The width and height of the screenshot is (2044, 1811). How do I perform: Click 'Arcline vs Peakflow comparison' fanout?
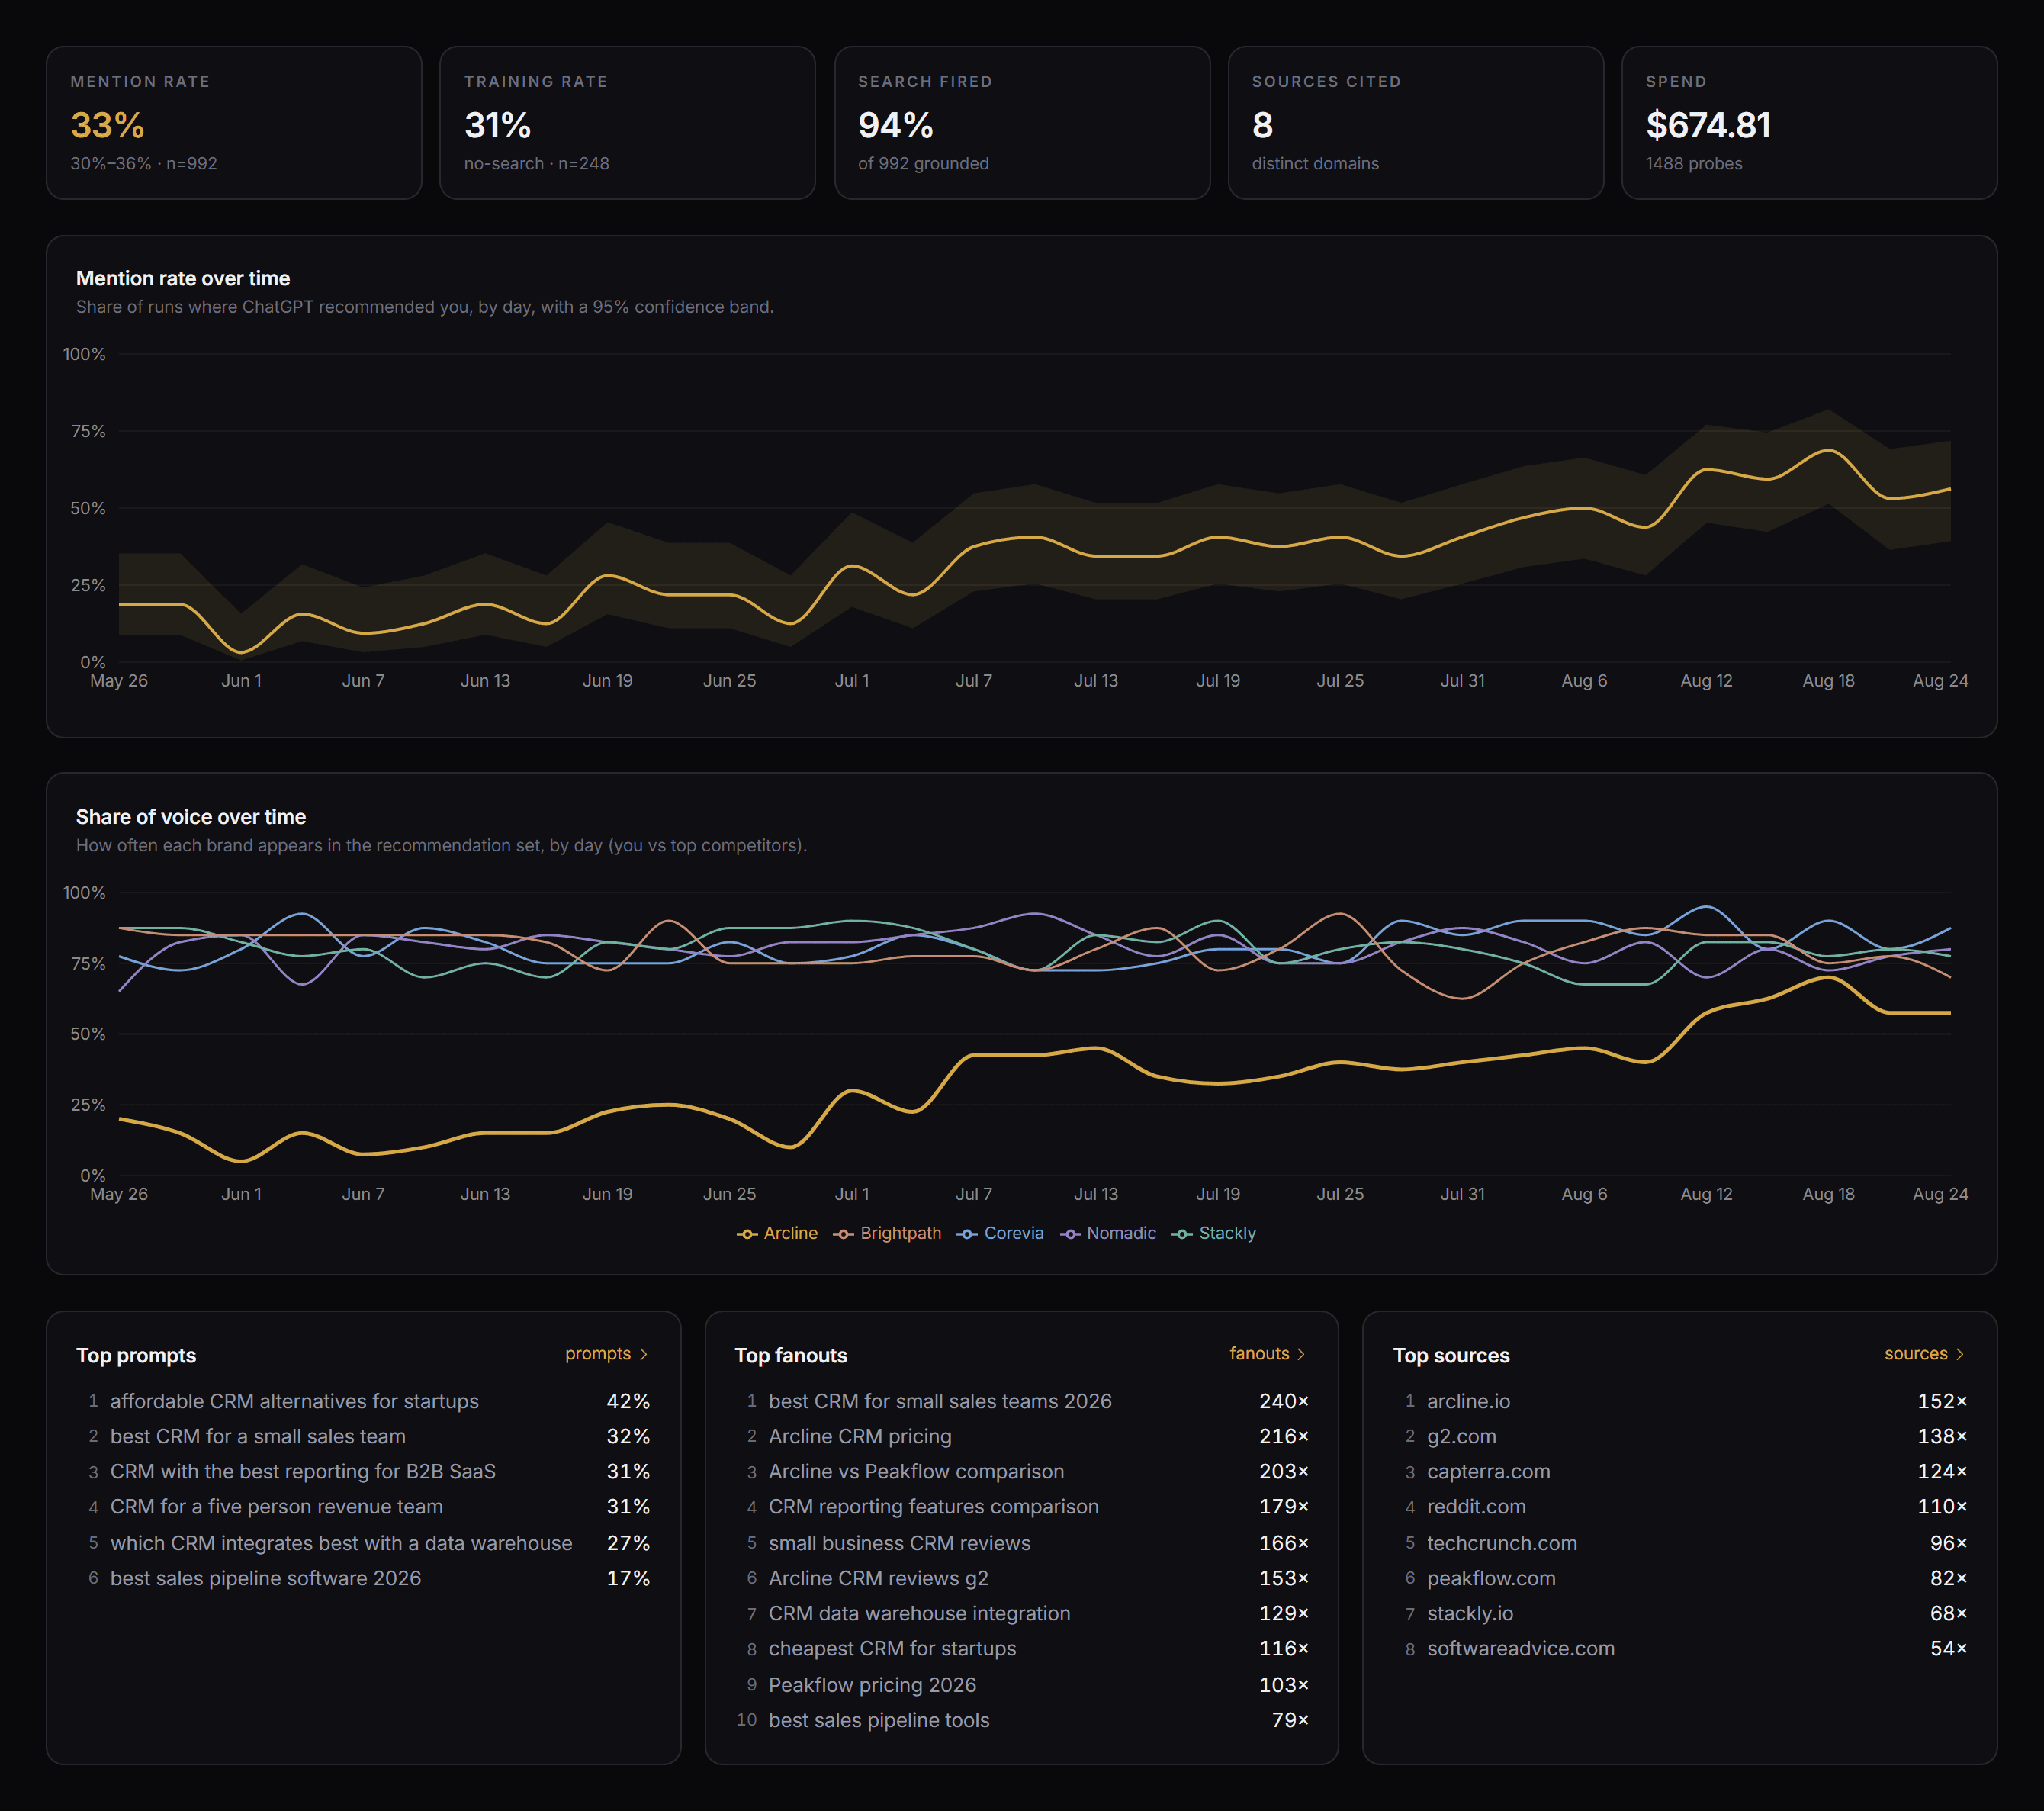click(916, 1471)
